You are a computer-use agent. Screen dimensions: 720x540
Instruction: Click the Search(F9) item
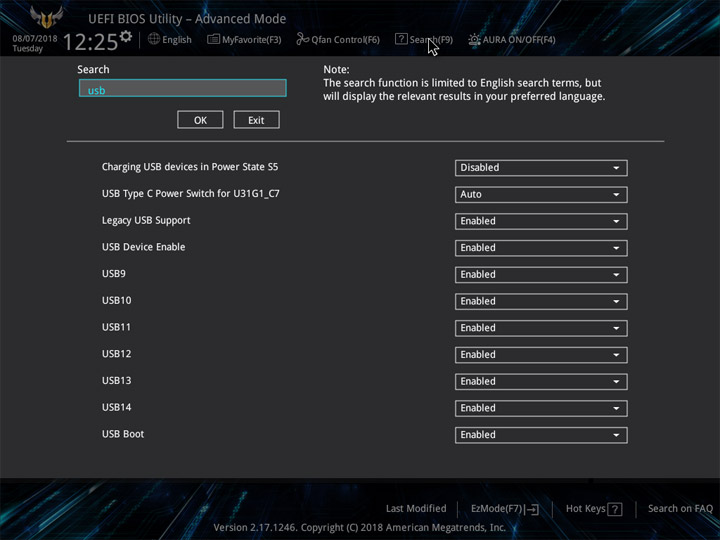click(424, 39)
